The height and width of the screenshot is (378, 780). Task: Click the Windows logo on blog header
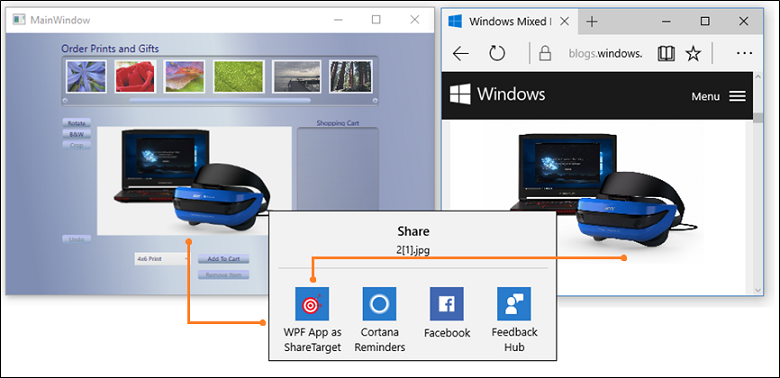point(460,94)
